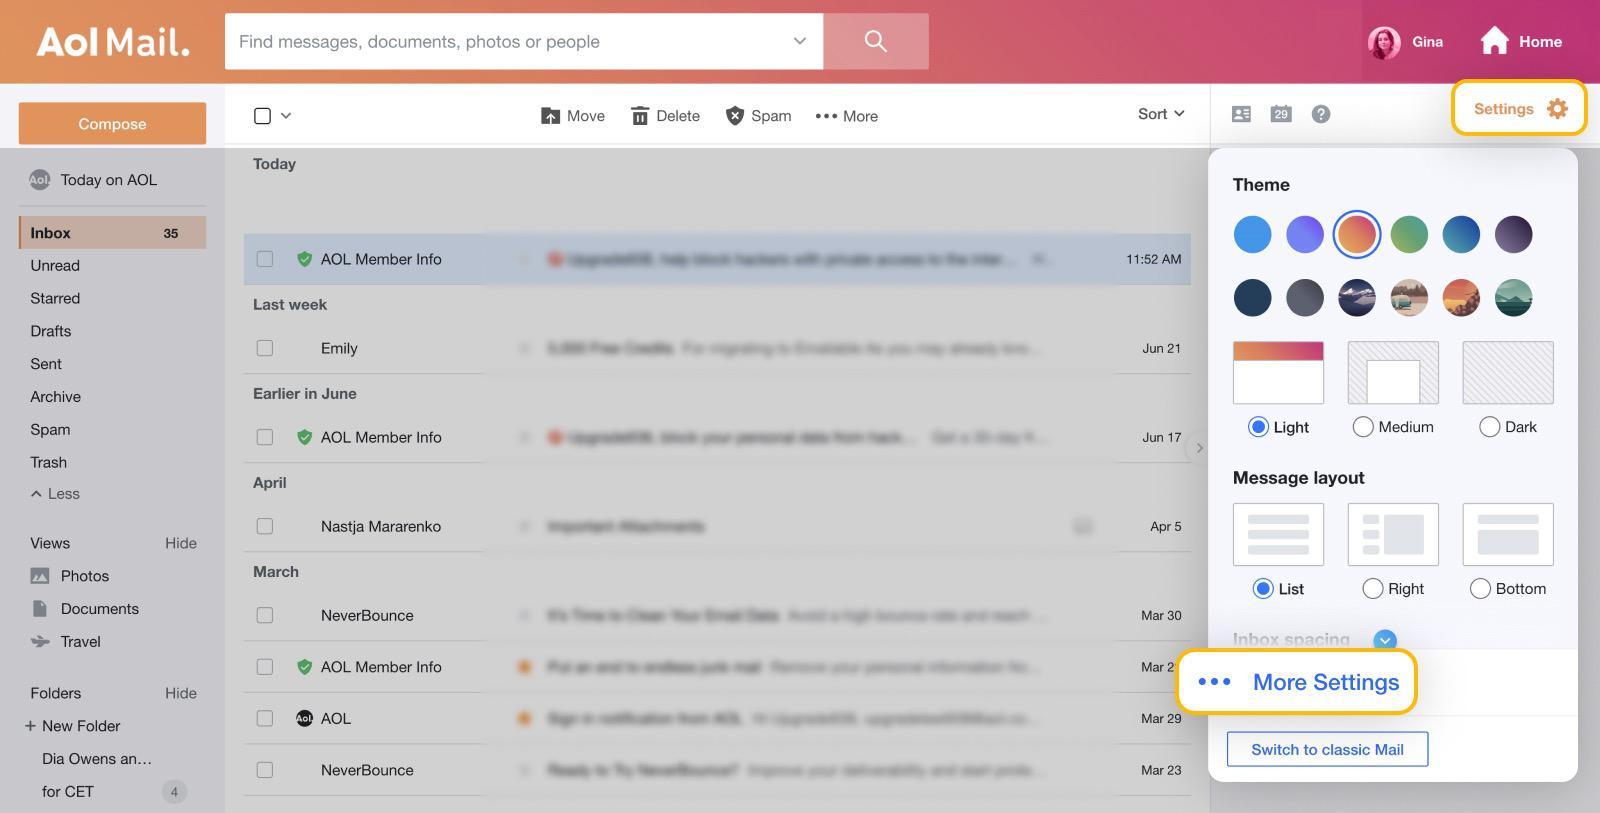Open the Spam folder in sidebar
This screenshot has height=813, width=1600.
(50, 430)
